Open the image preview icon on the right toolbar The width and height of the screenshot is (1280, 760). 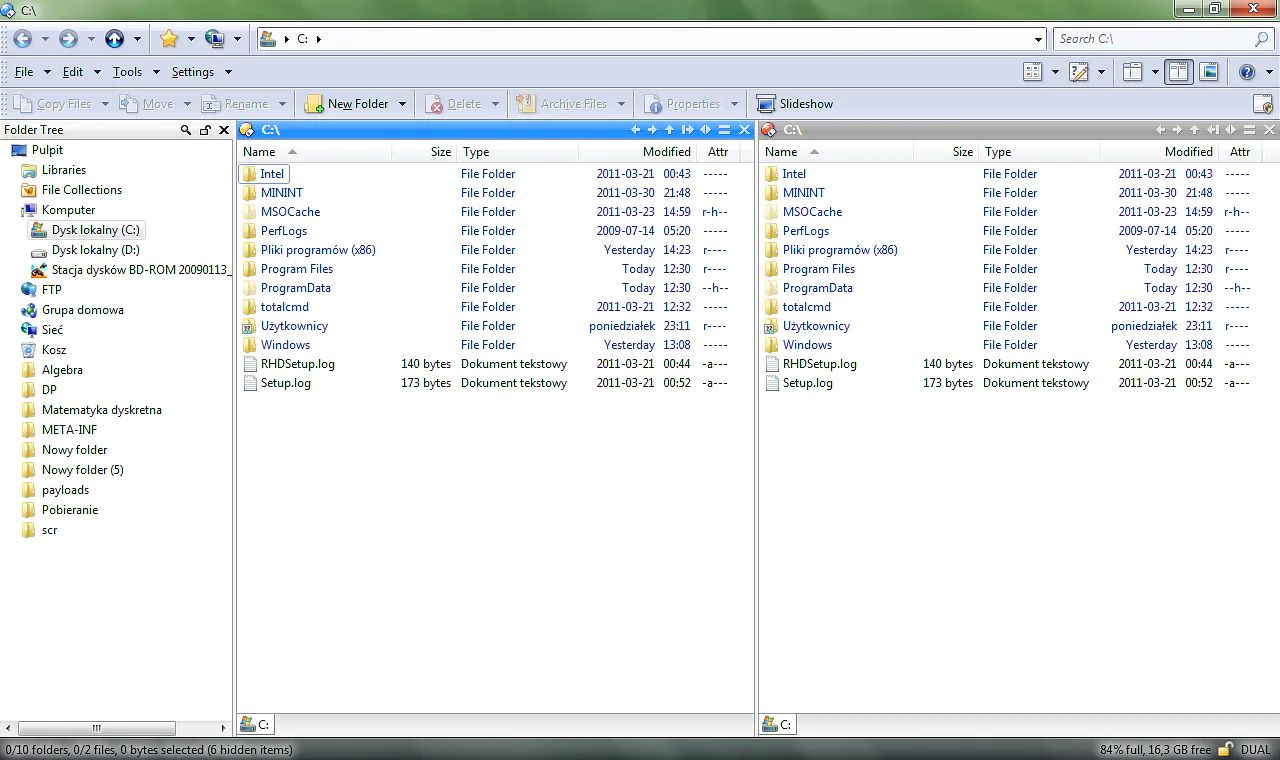pyautogui.click(x=1208, y=71)
